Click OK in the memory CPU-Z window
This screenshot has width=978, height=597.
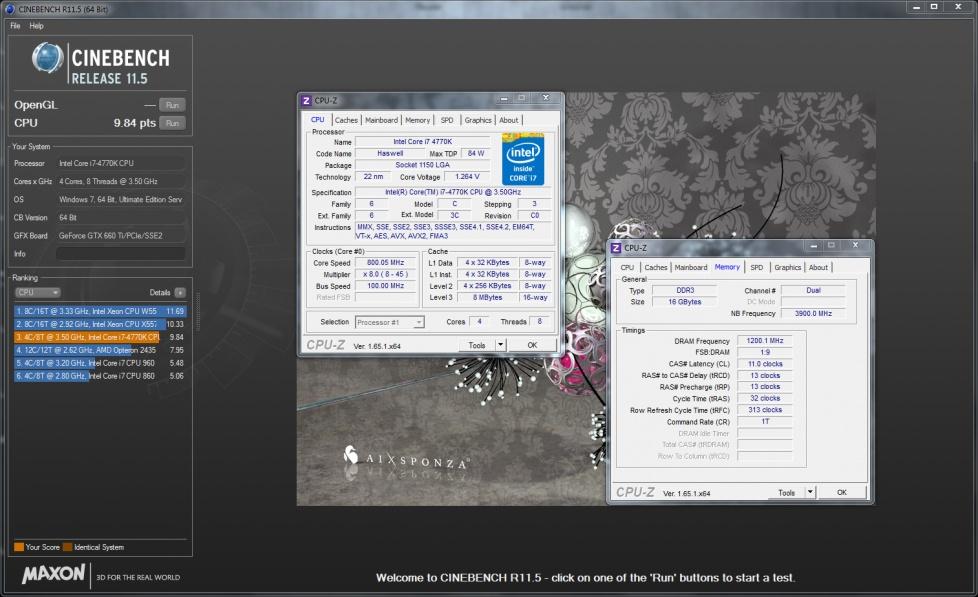point(841,493)
